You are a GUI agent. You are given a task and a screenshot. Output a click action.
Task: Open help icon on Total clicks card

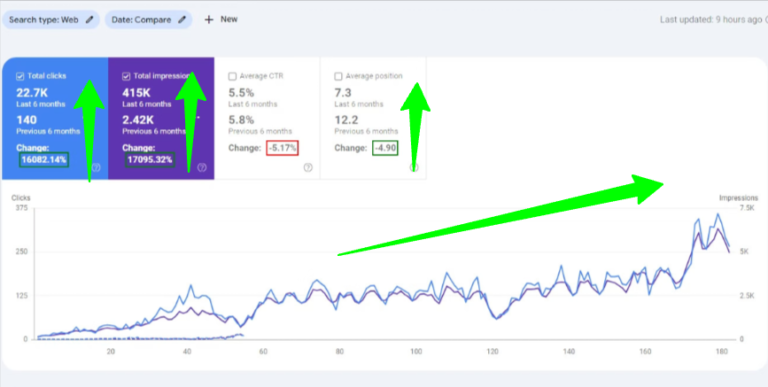(96, 168)
